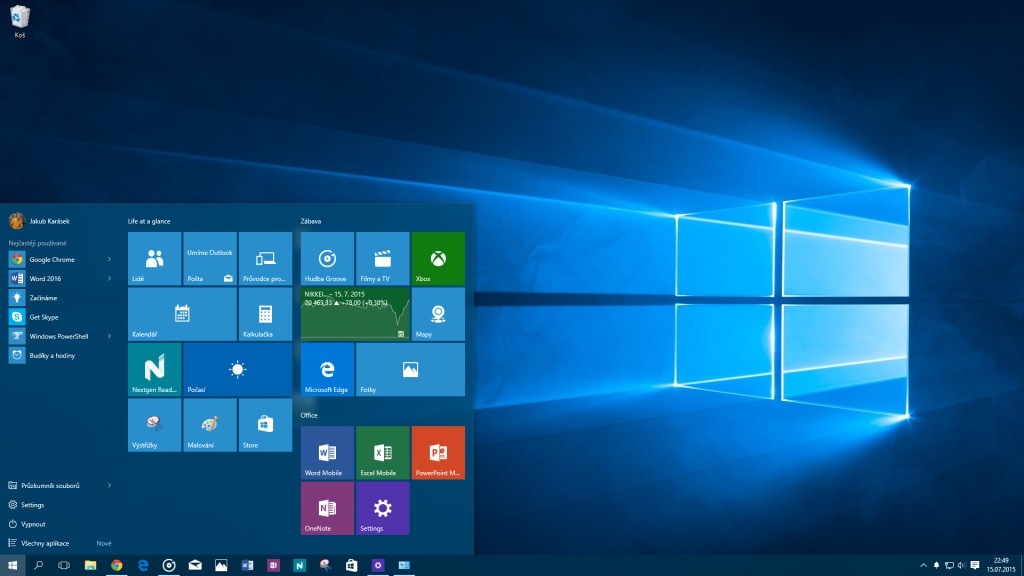The image size is (1024, 576).
Task: Open the Mapy maps tile
Action: click(x=438, y=314)
